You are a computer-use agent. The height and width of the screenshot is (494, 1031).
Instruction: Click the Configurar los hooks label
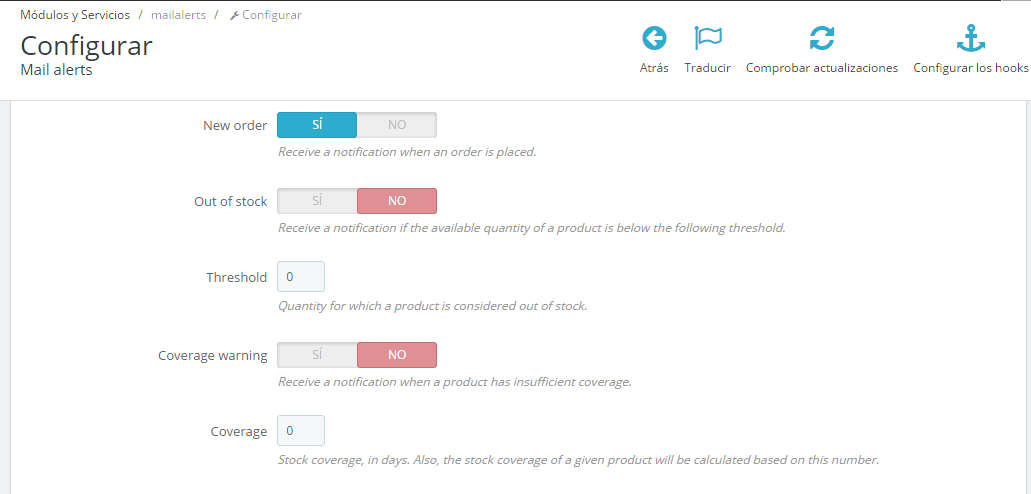(971, 68)
